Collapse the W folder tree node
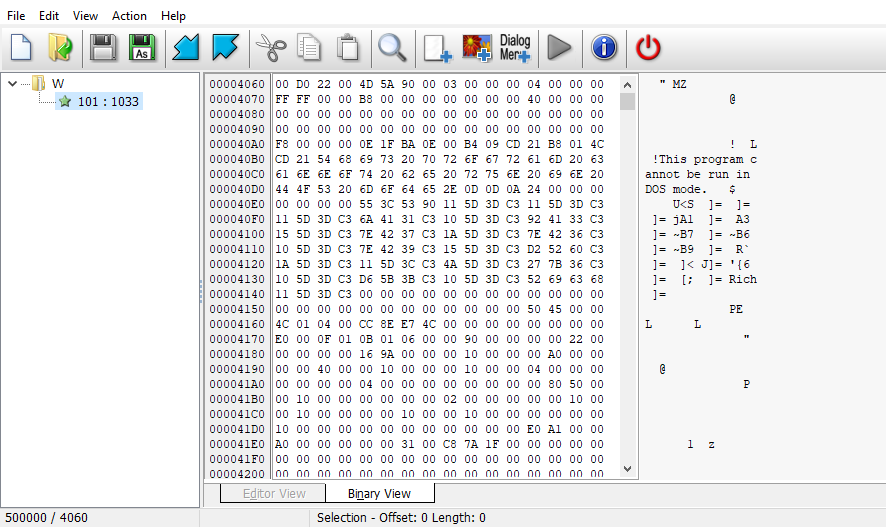The height and width of the screenshot is (527, 886). click(x=13, y=83)
